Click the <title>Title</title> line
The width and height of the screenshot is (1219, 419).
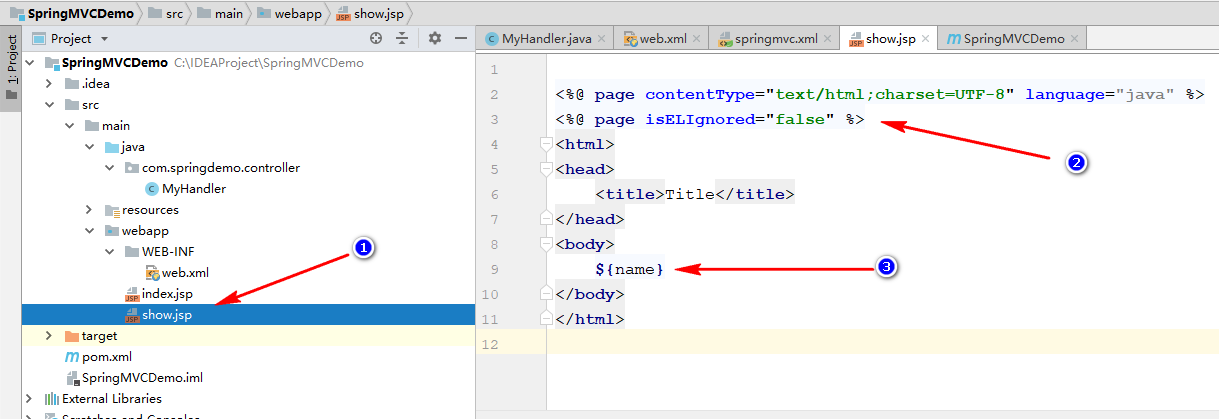[694, 194]
